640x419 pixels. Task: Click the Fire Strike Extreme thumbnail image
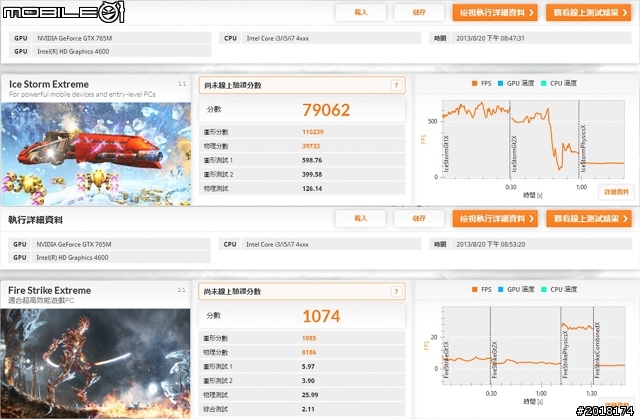(x=96, y=363)
